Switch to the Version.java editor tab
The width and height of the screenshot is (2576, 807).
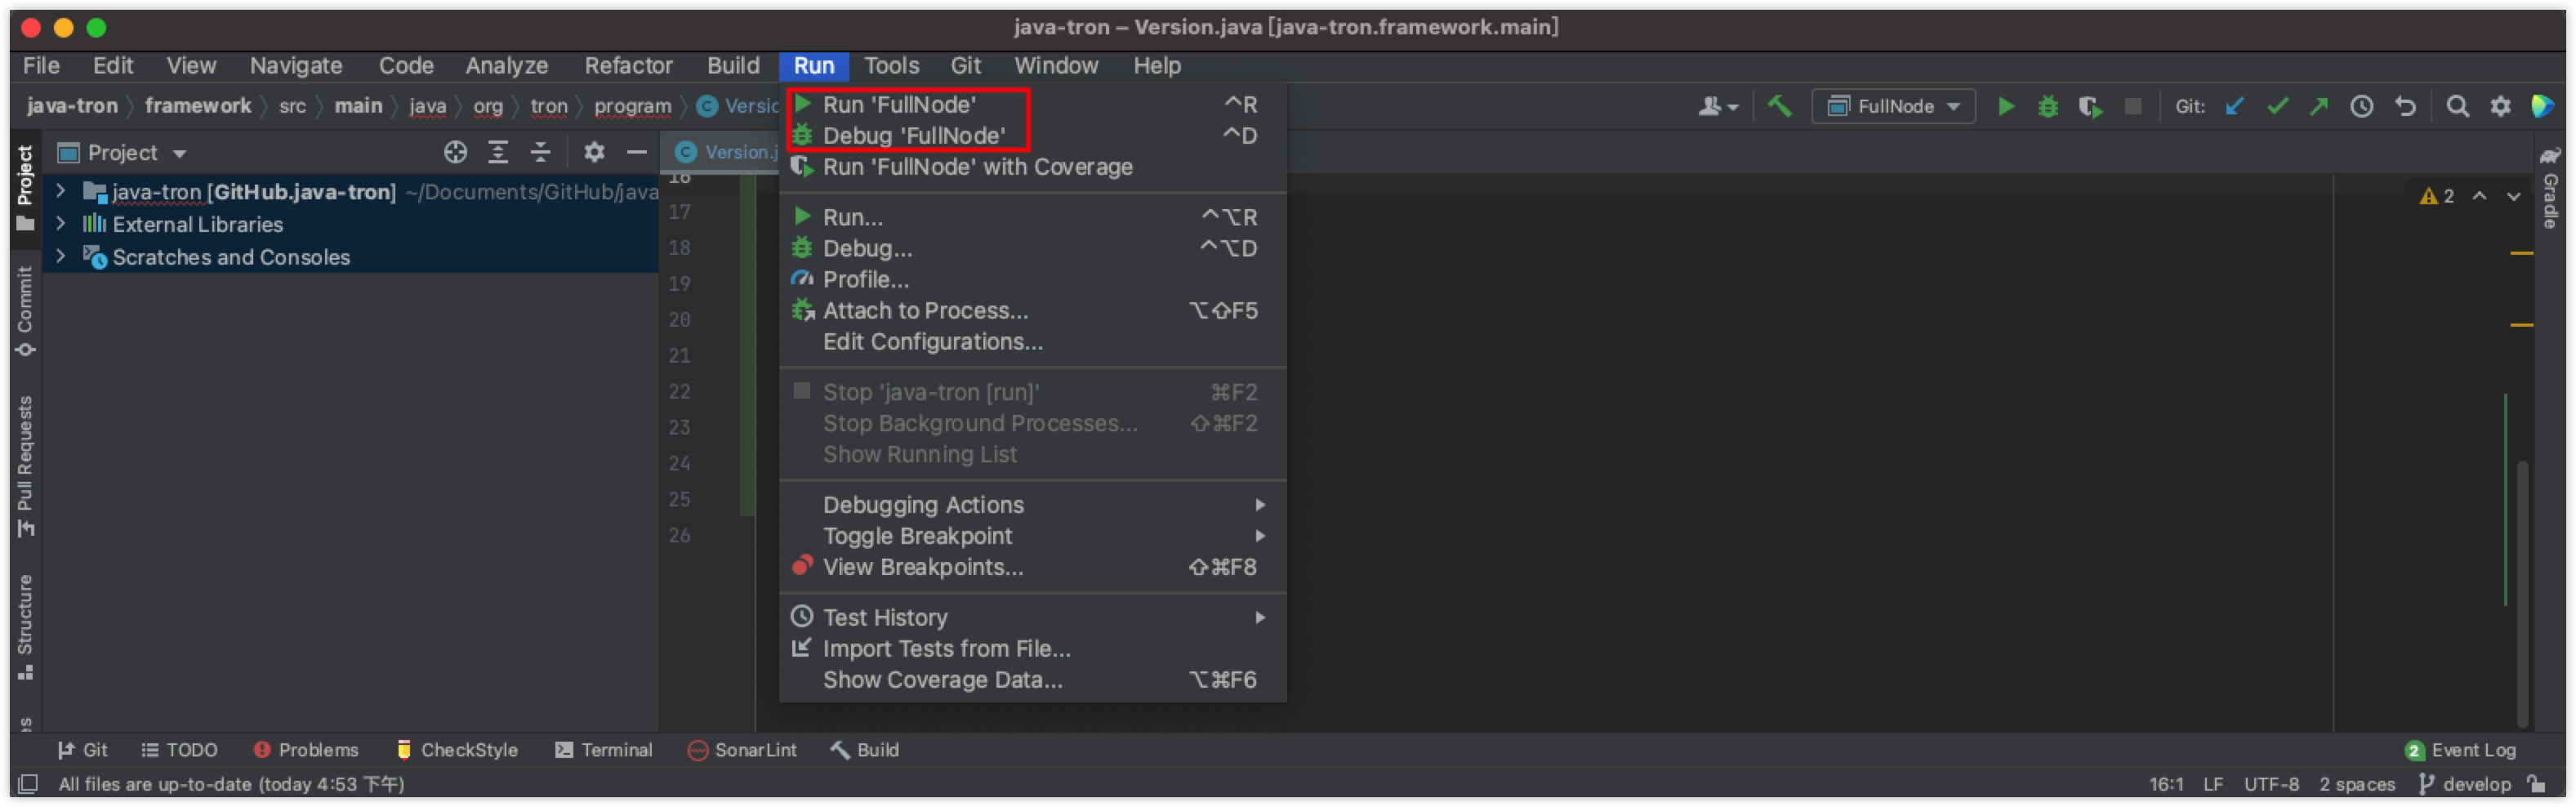[728, 152]
